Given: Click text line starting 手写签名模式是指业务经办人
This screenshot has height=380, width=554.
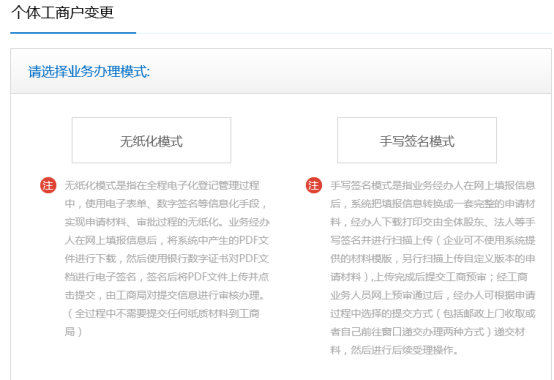Looking at the screenshot, I should [x=433, y=185].
